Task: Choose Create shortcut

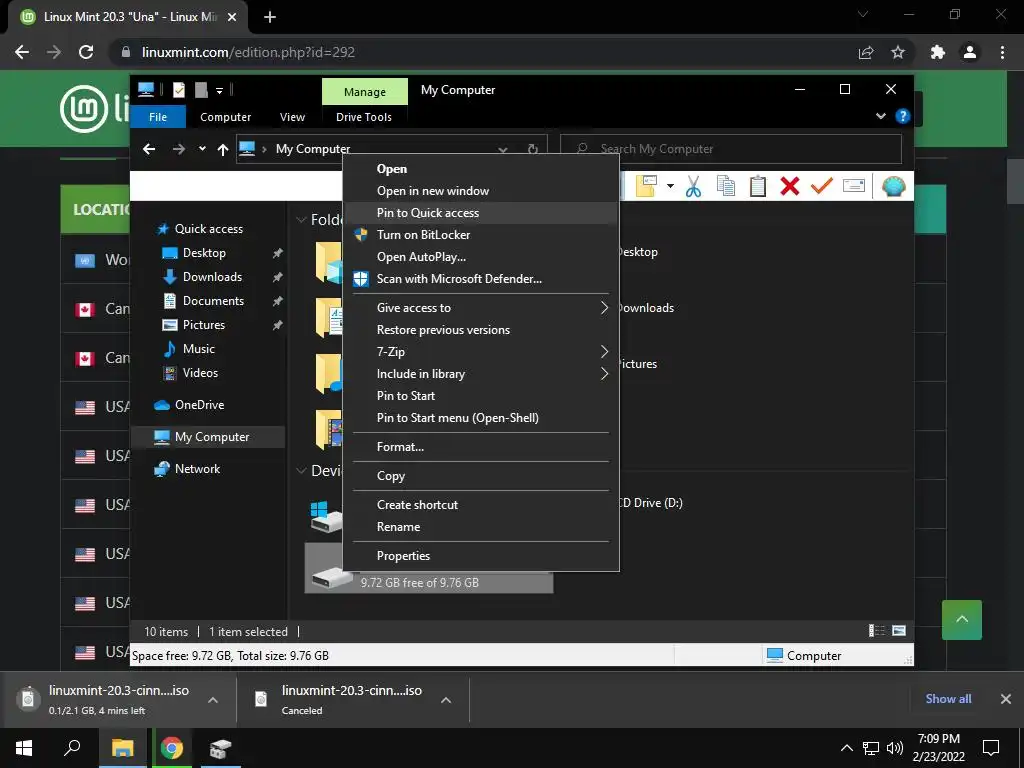Action: (x=480, y=505)
